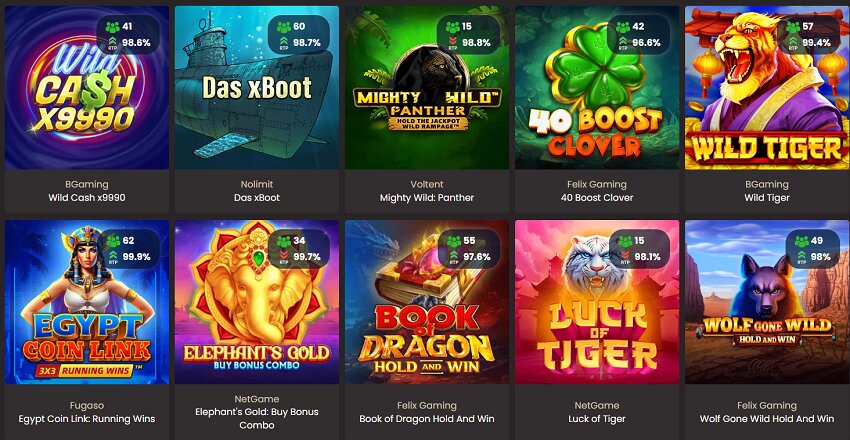Select the Felix Gaming provider under Book of Dragon

pyautogui.click(x=427, y=405)
